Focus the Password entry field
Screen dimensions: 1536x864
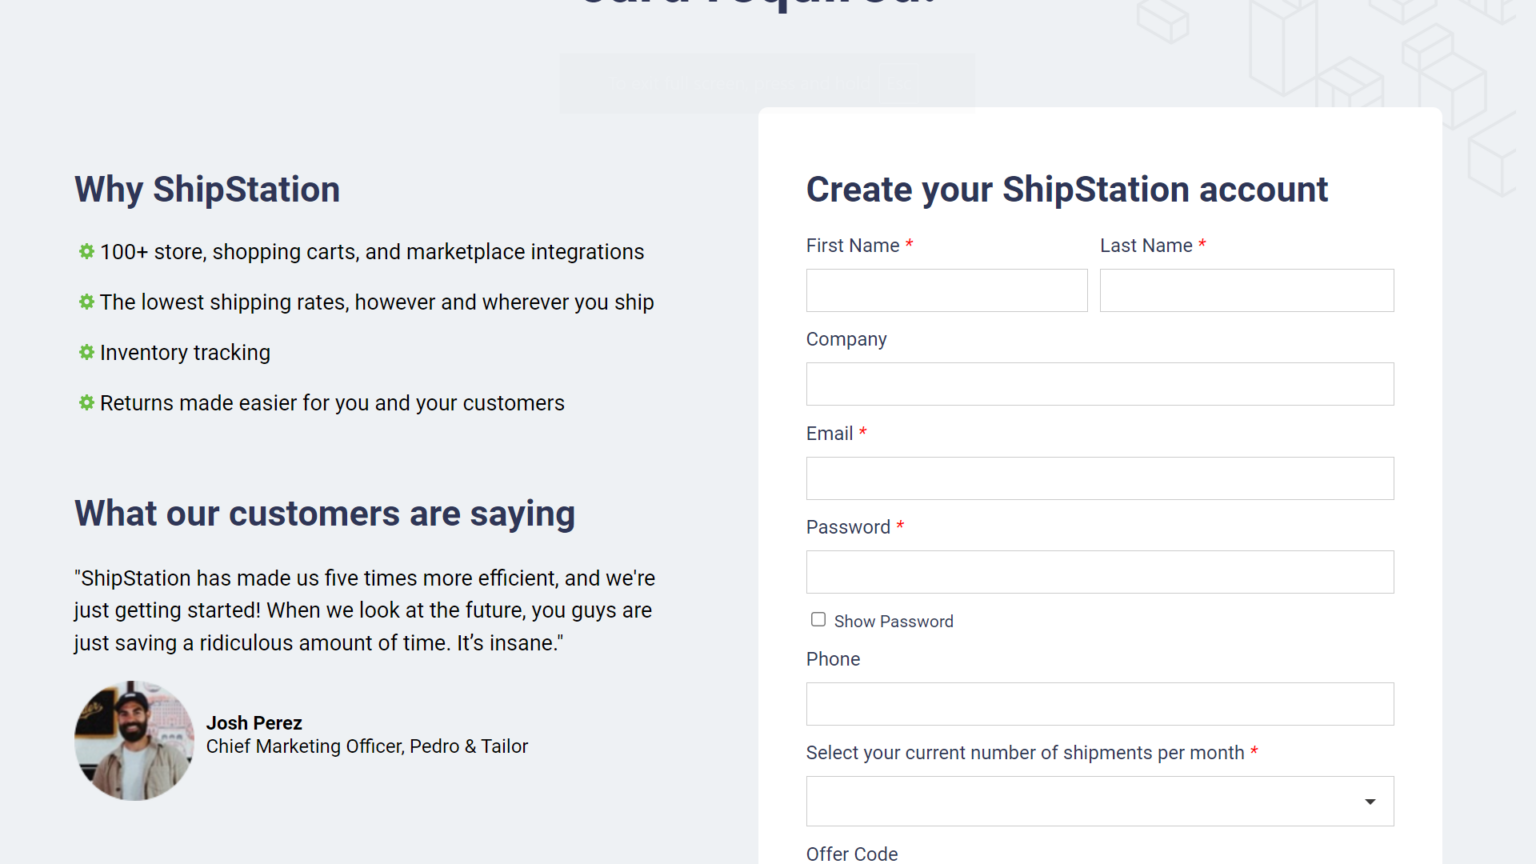click(x=1100, y=572)
